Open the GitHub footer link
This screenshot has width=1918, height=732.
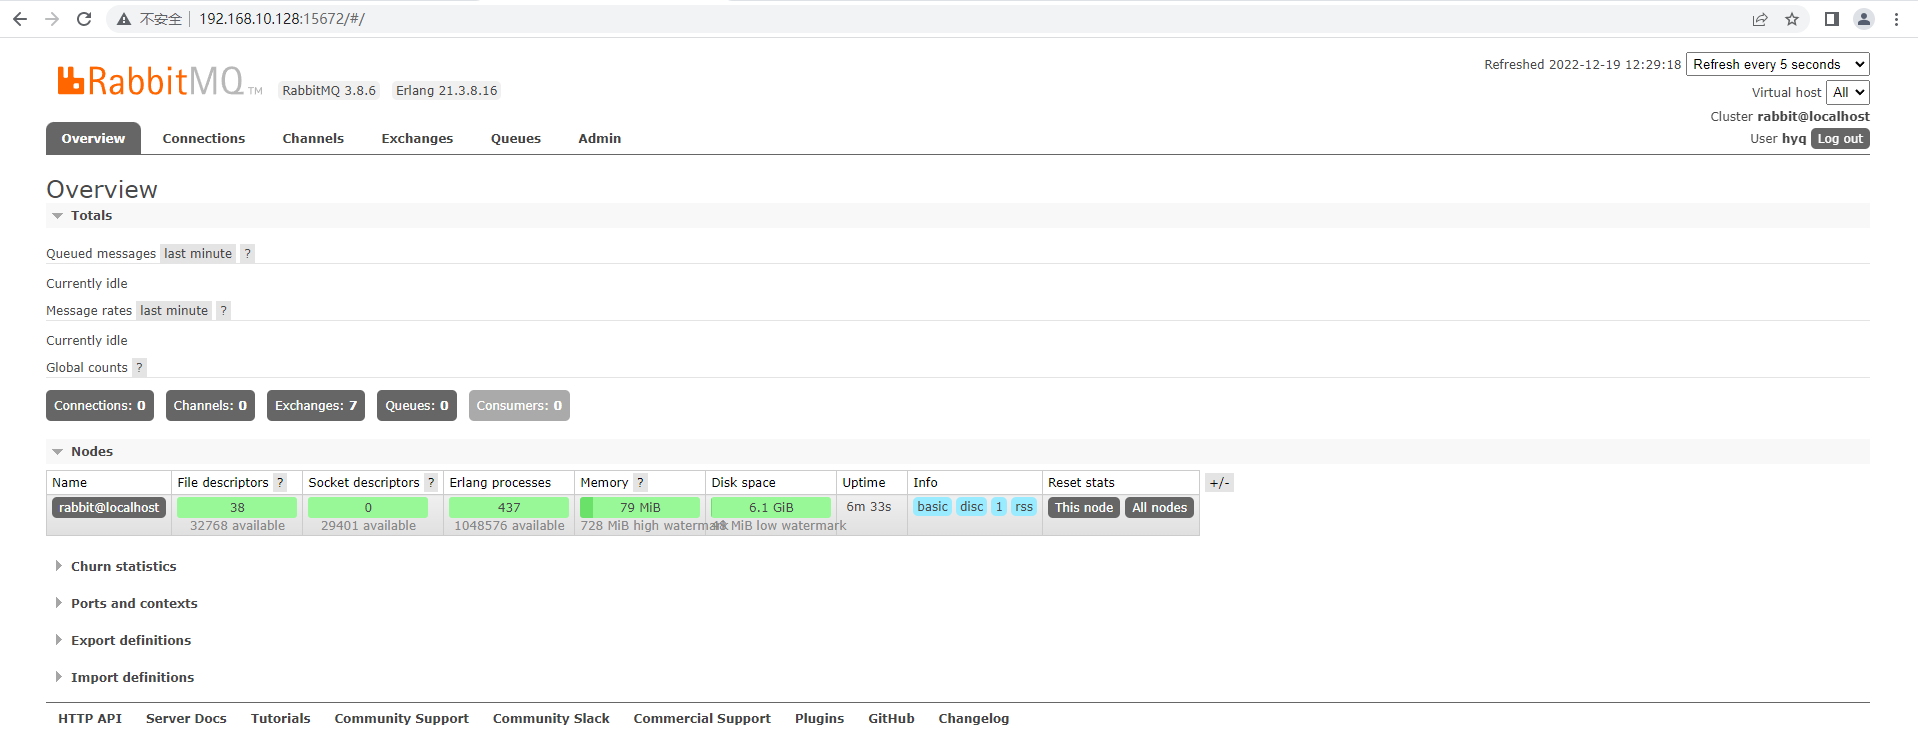click(891, 719)
